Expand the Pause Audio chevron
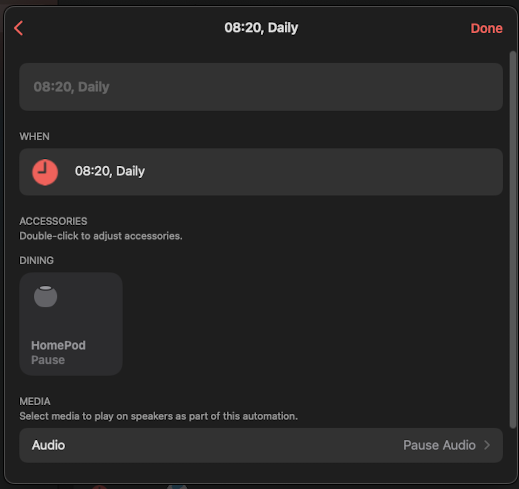Viewport: 519px width, 489px height. click(x=487, y=445)
